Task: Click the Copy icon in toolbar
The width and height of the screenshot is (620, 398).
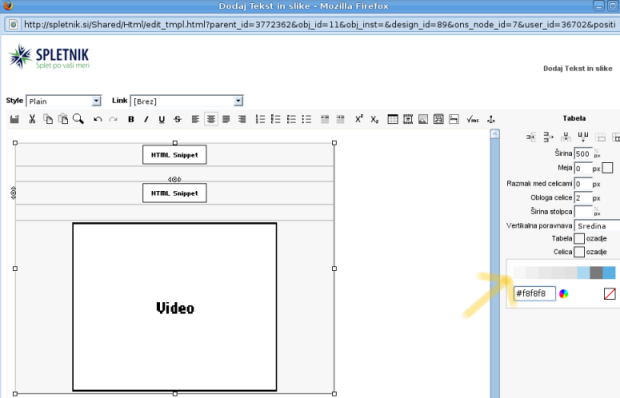Action: (x=48, y=119)
